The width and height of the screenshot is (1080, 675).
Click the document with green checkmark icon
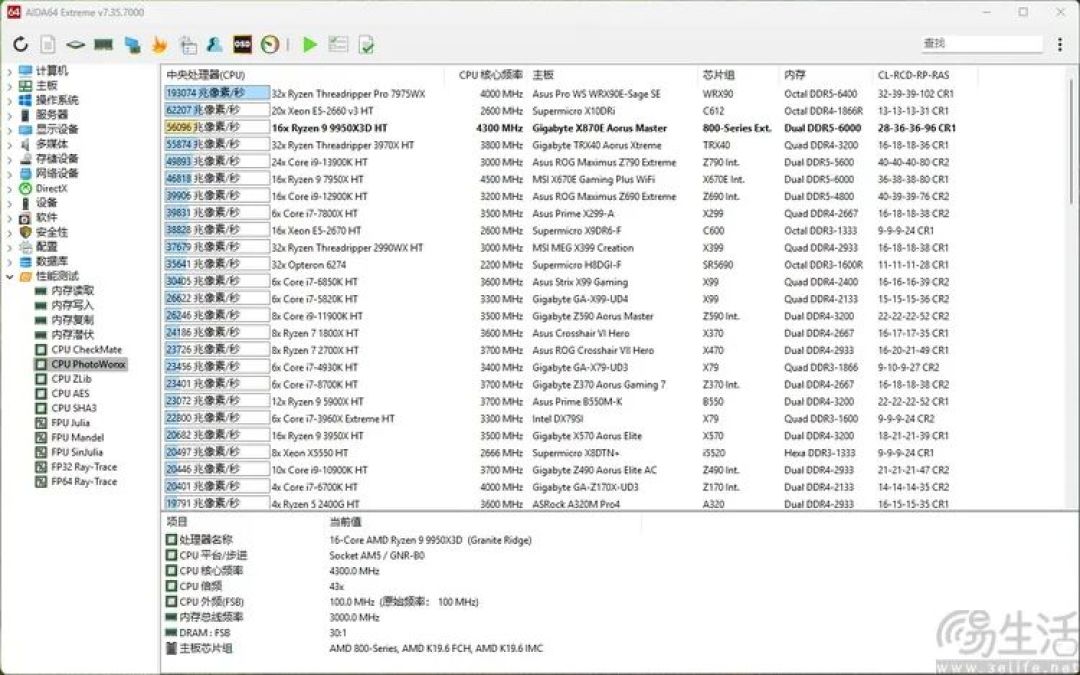pos(366,45)
